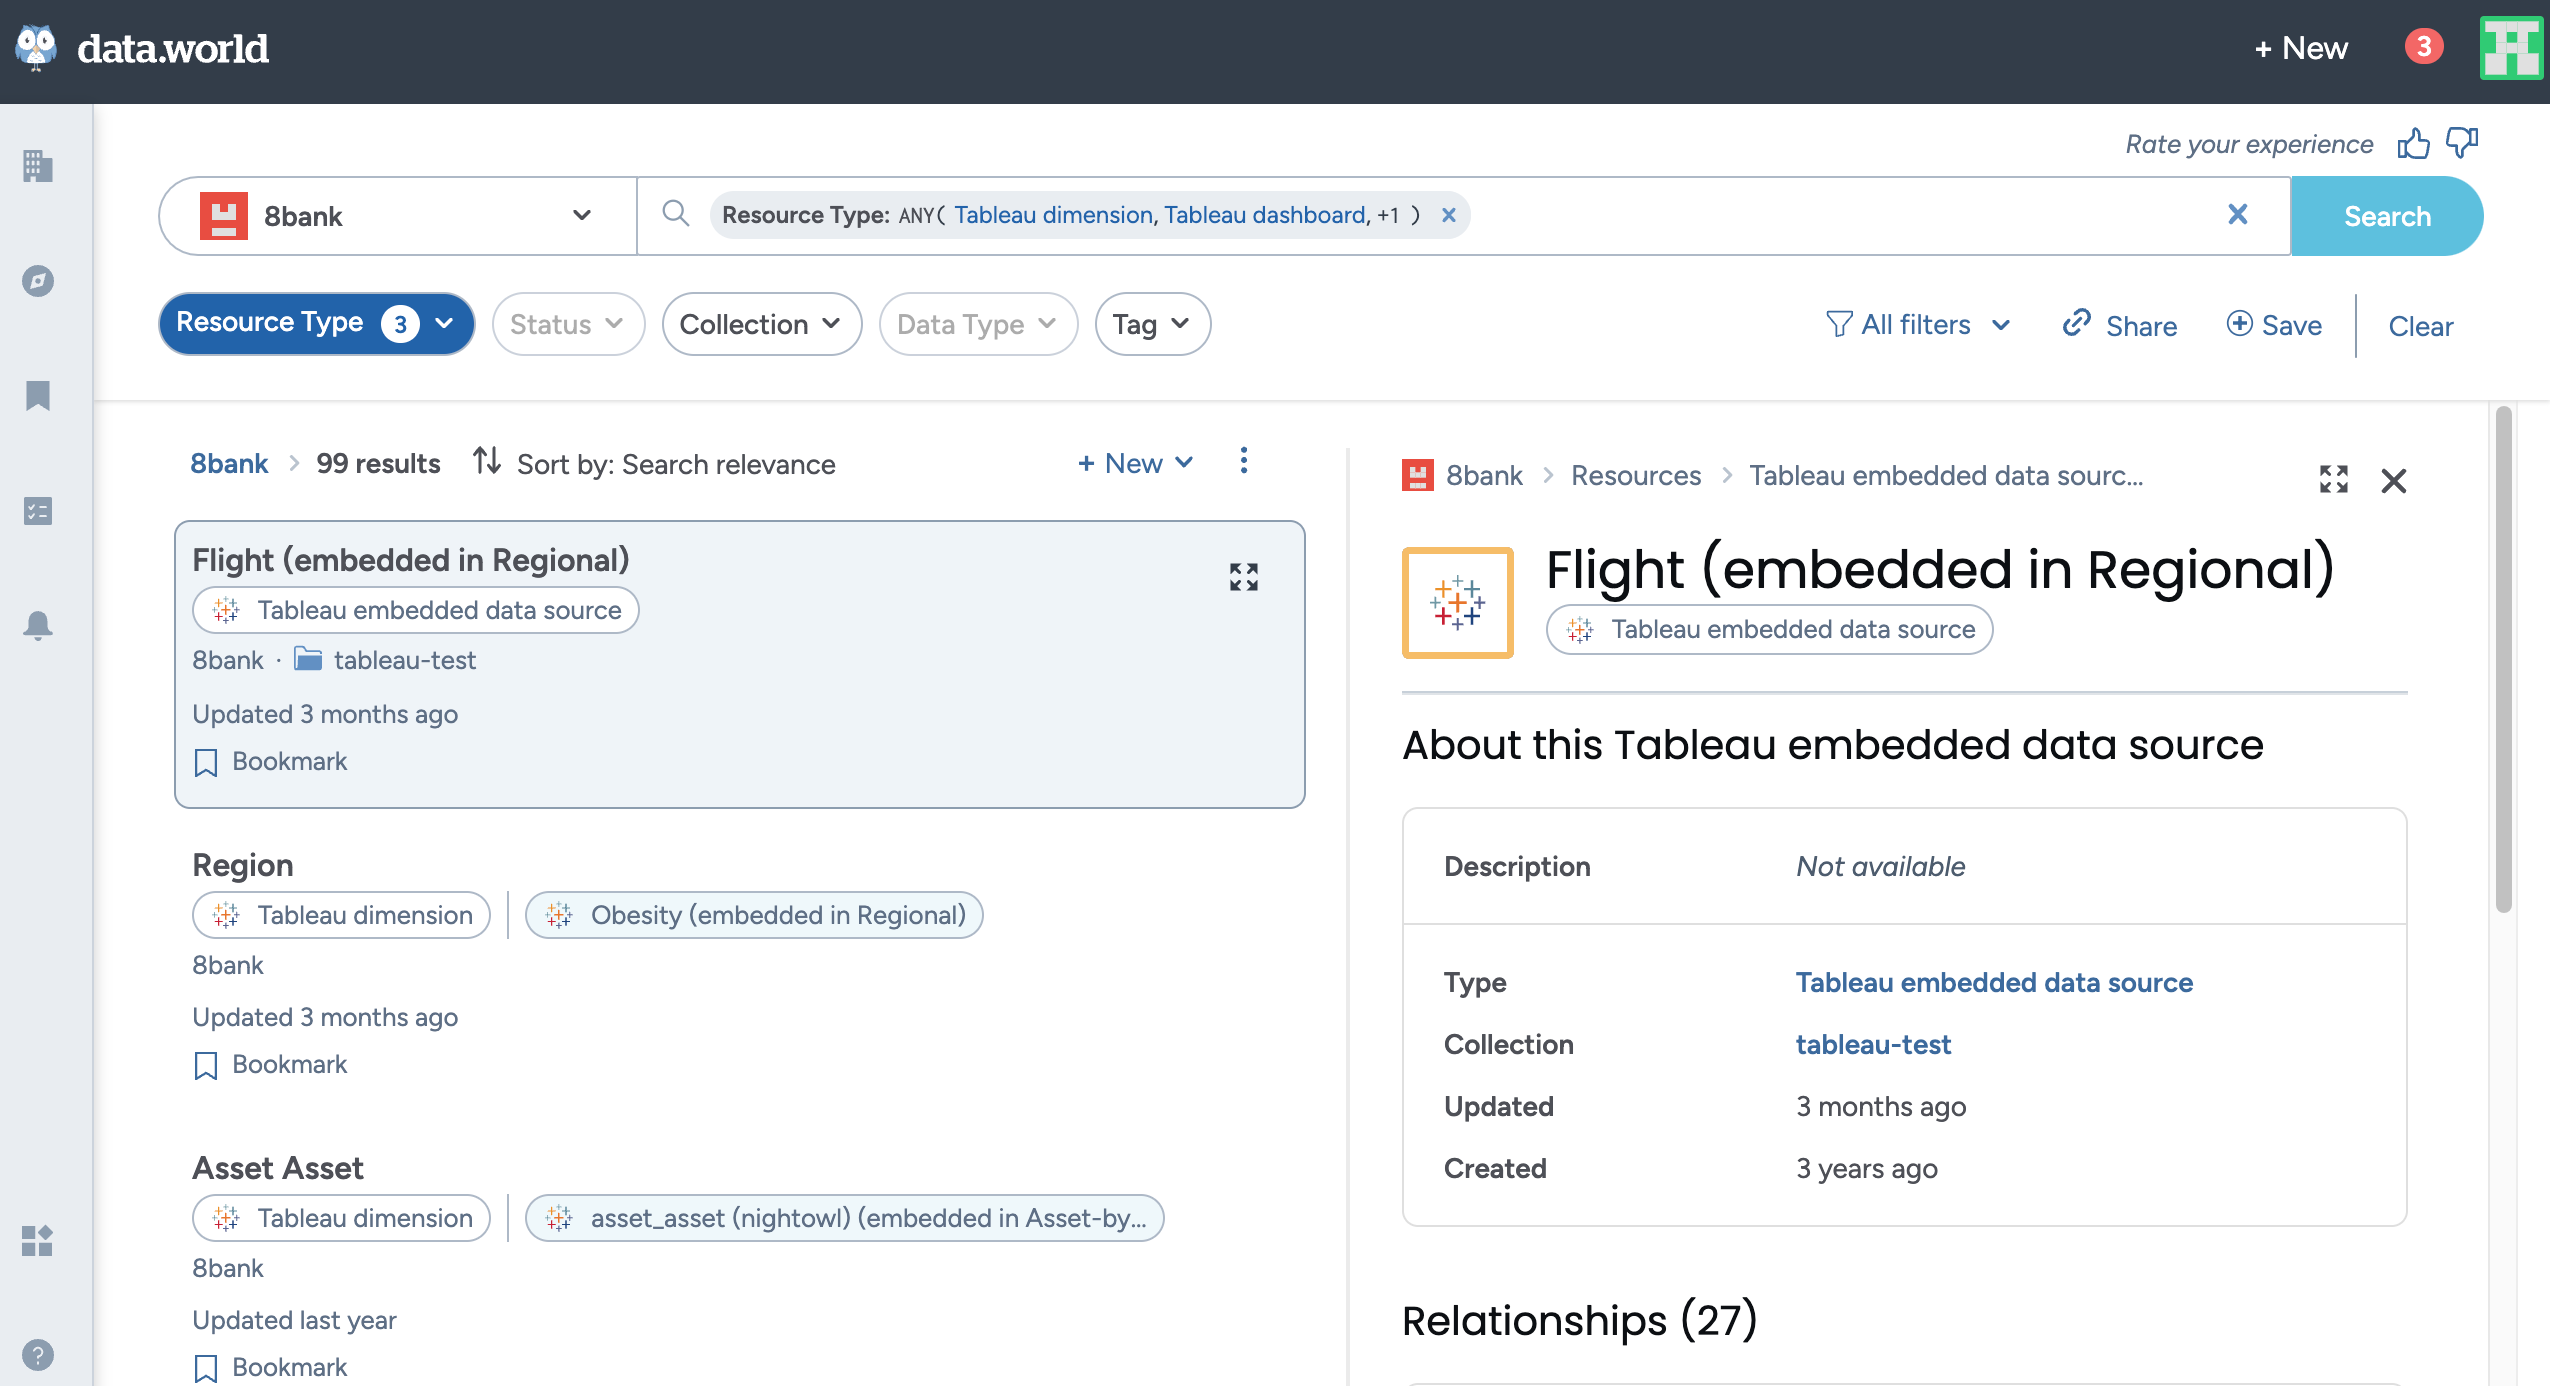Click the sort order arrows icon
The image size is (2550, 1386).
(487, 461)
